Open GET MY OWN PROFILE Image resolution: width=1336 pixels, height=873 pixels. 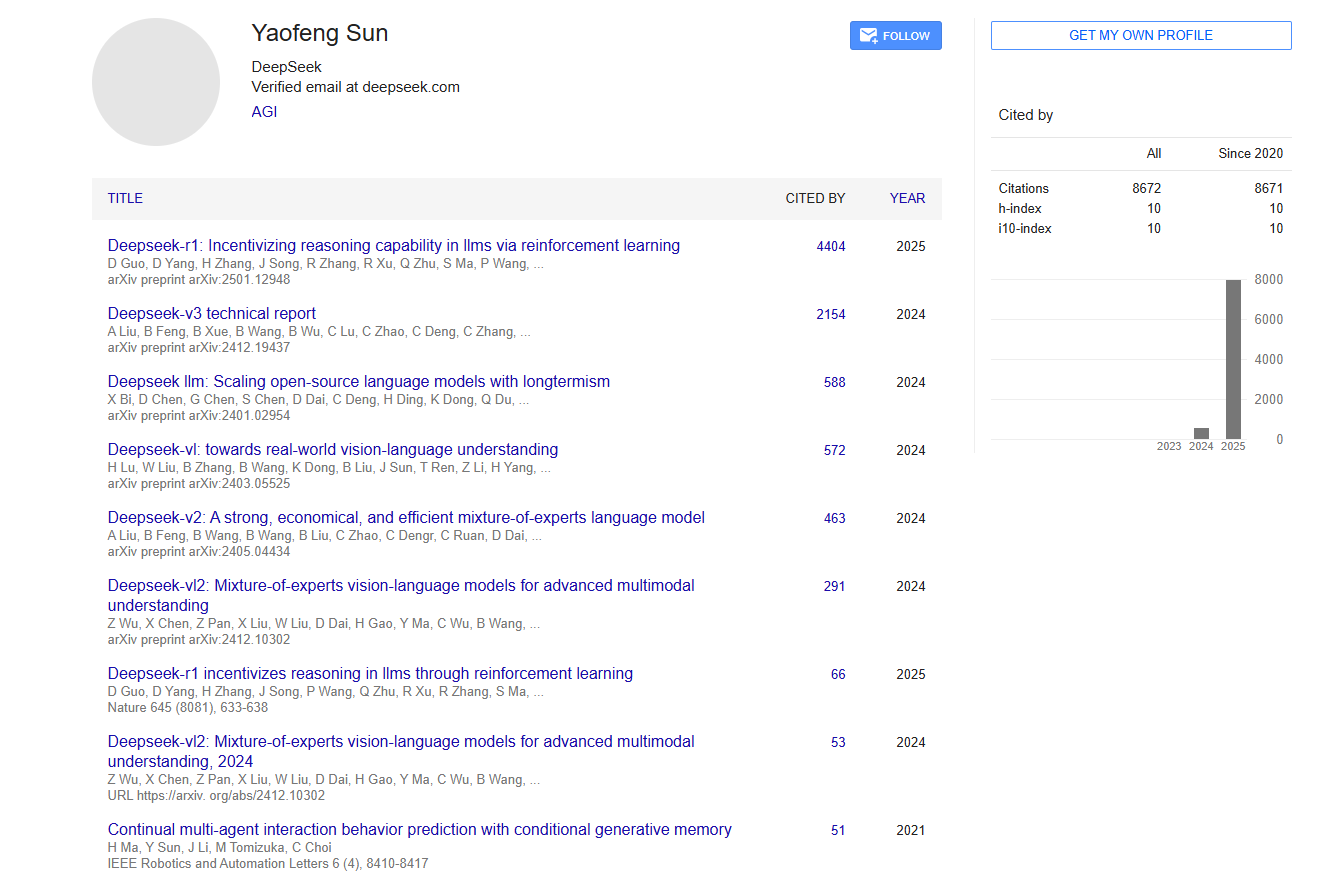pyautogui.click(x=1140, y=35)
